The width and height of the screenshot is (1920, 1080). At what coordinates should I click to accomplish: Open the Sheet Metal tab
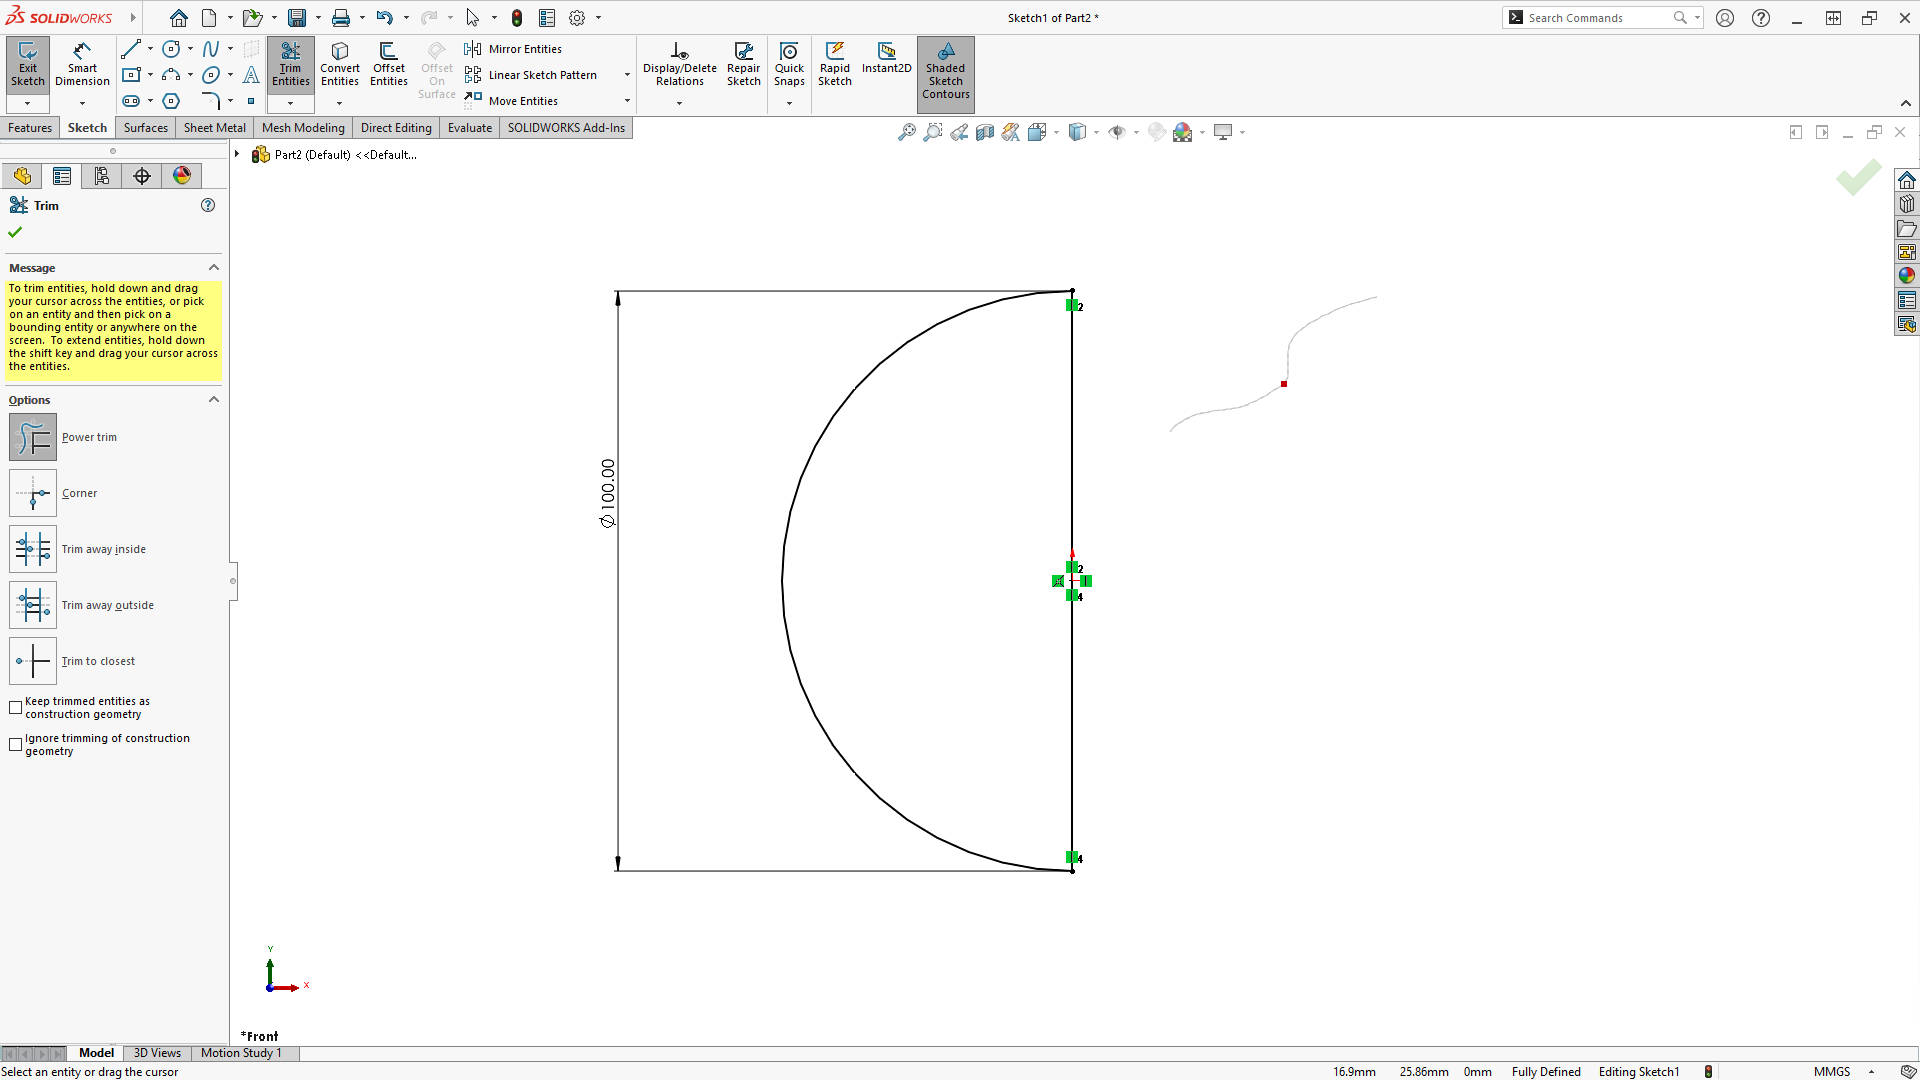point(214,128)
